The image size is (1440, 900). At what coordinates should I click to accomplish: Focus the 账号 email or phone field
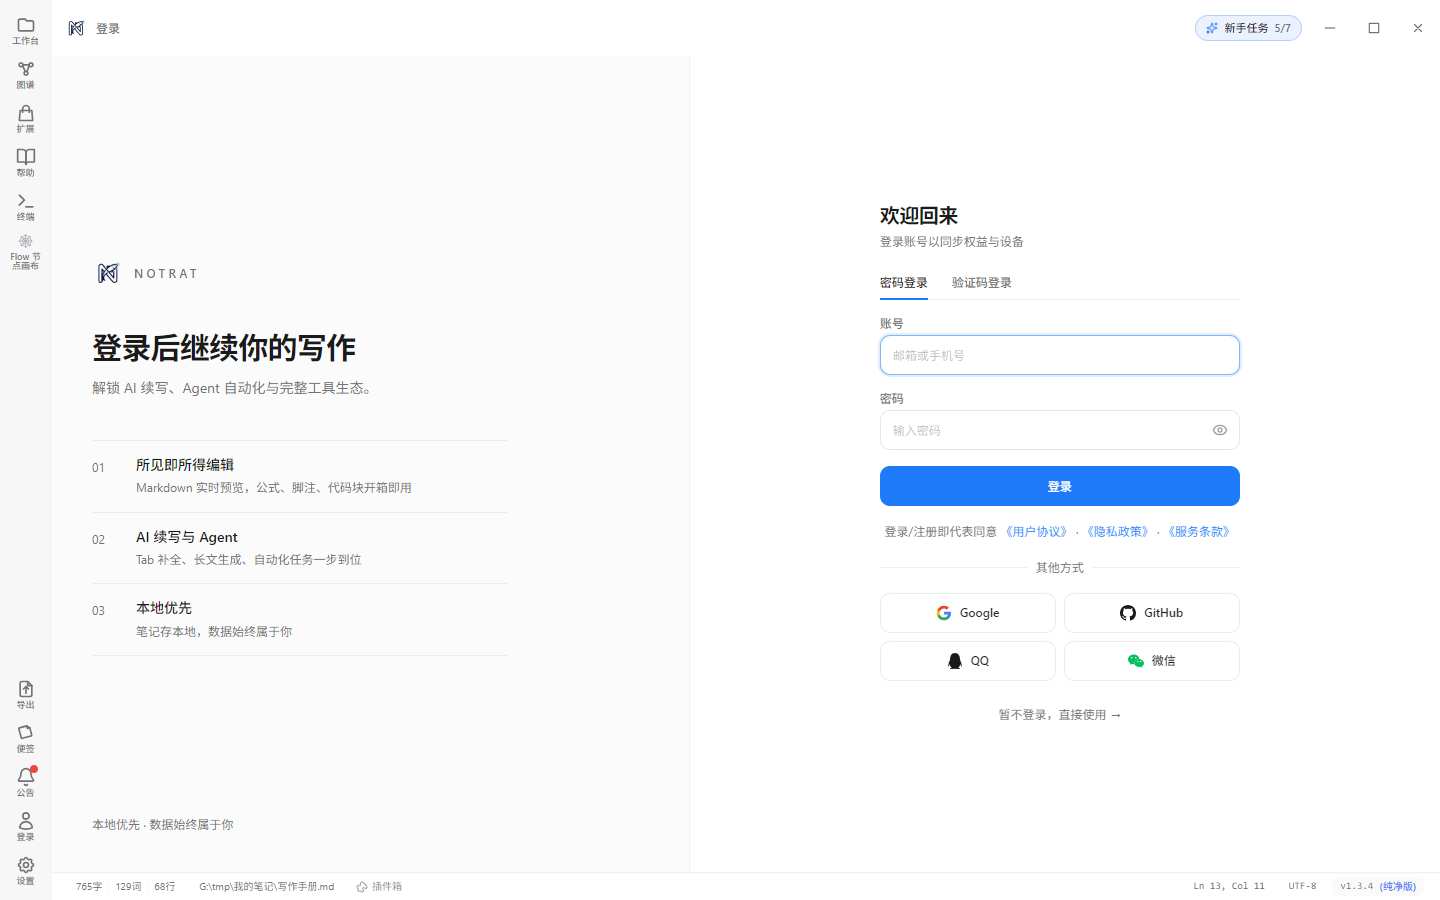1060,355
